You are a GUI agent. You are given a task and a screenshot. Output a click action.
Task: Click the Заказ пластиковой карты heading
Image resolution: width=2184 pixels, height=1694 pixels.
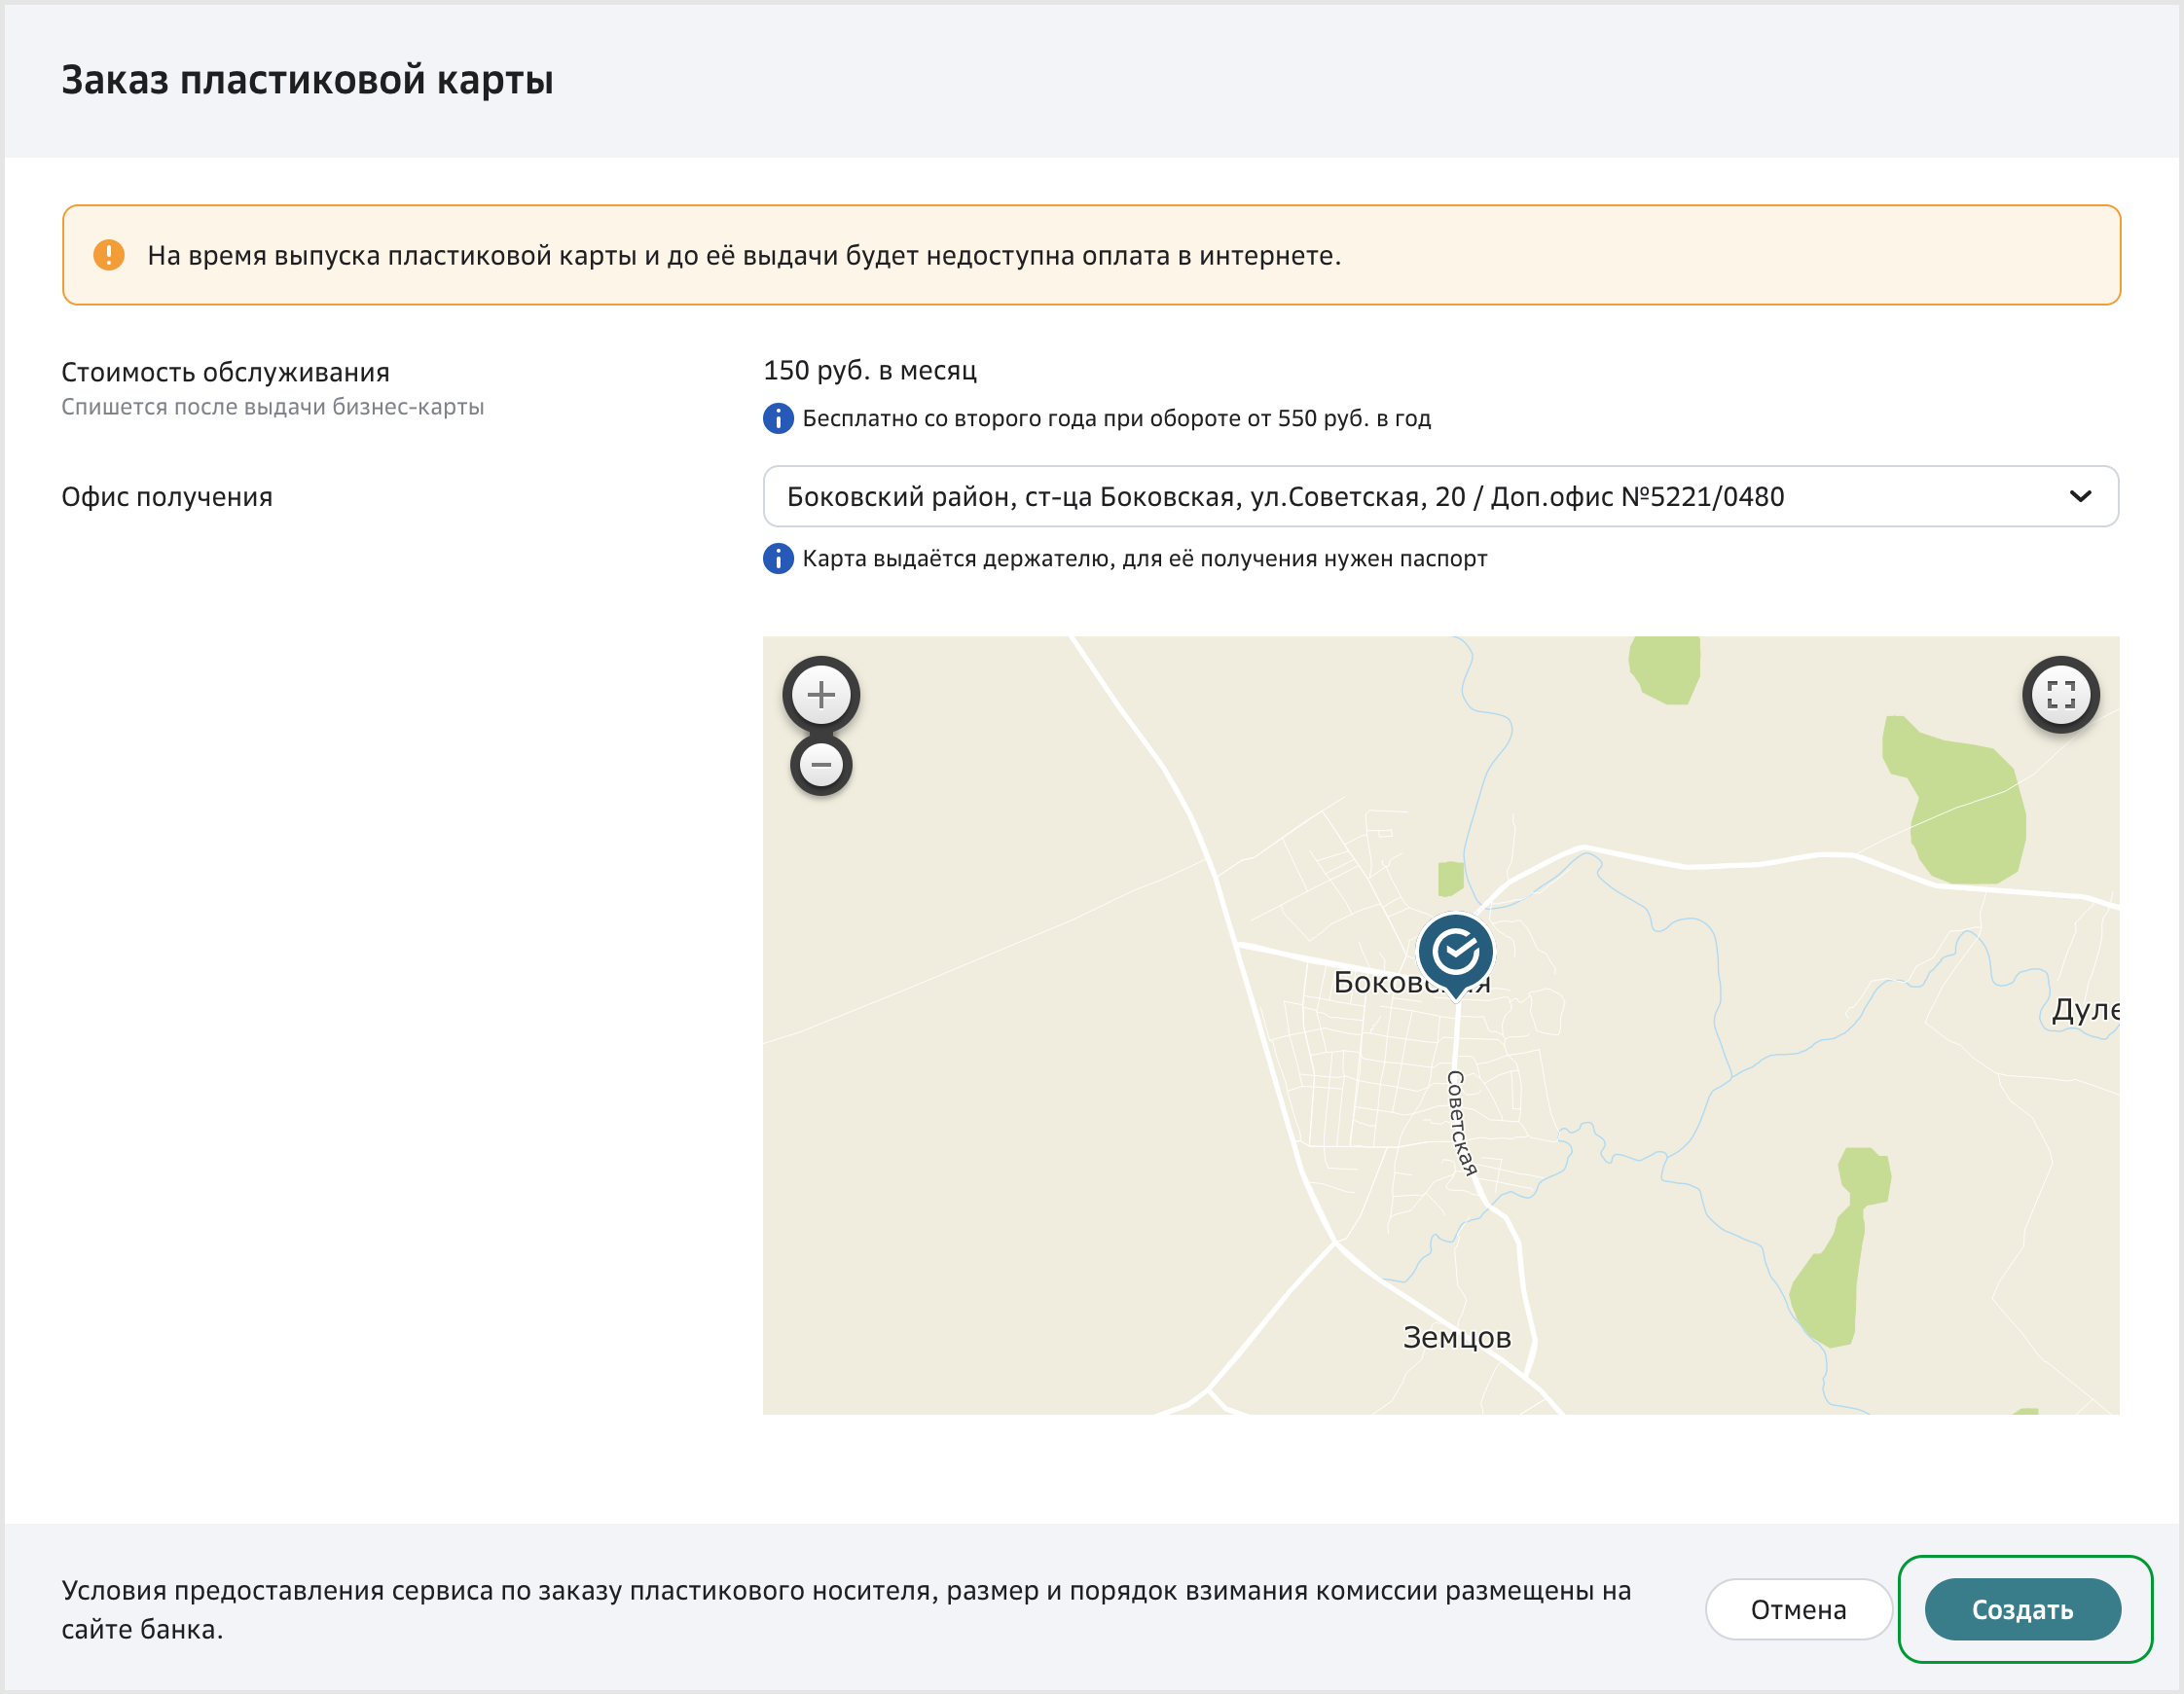307,80
